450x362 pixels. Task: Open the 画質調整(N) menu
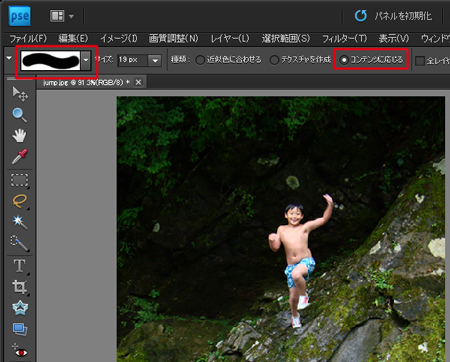173,39
